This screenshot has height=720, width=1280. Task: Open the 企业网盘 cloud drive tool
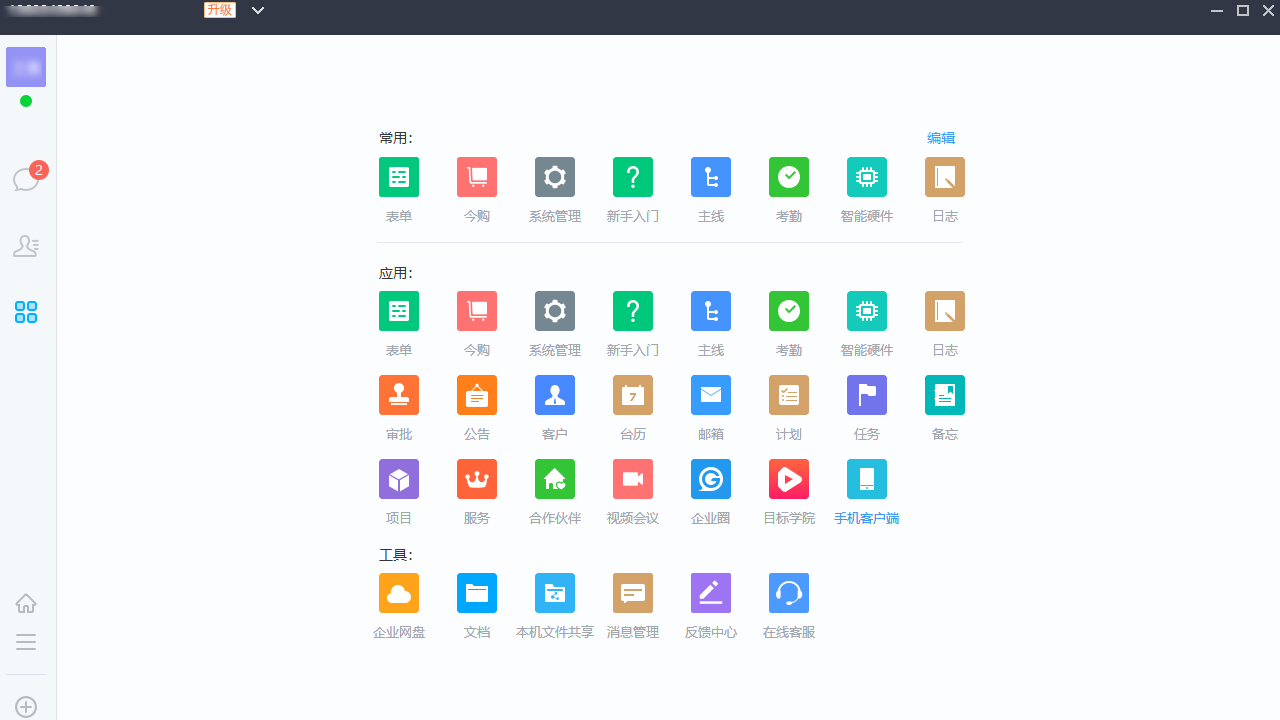pyautogui.click(x=398, y=593)
